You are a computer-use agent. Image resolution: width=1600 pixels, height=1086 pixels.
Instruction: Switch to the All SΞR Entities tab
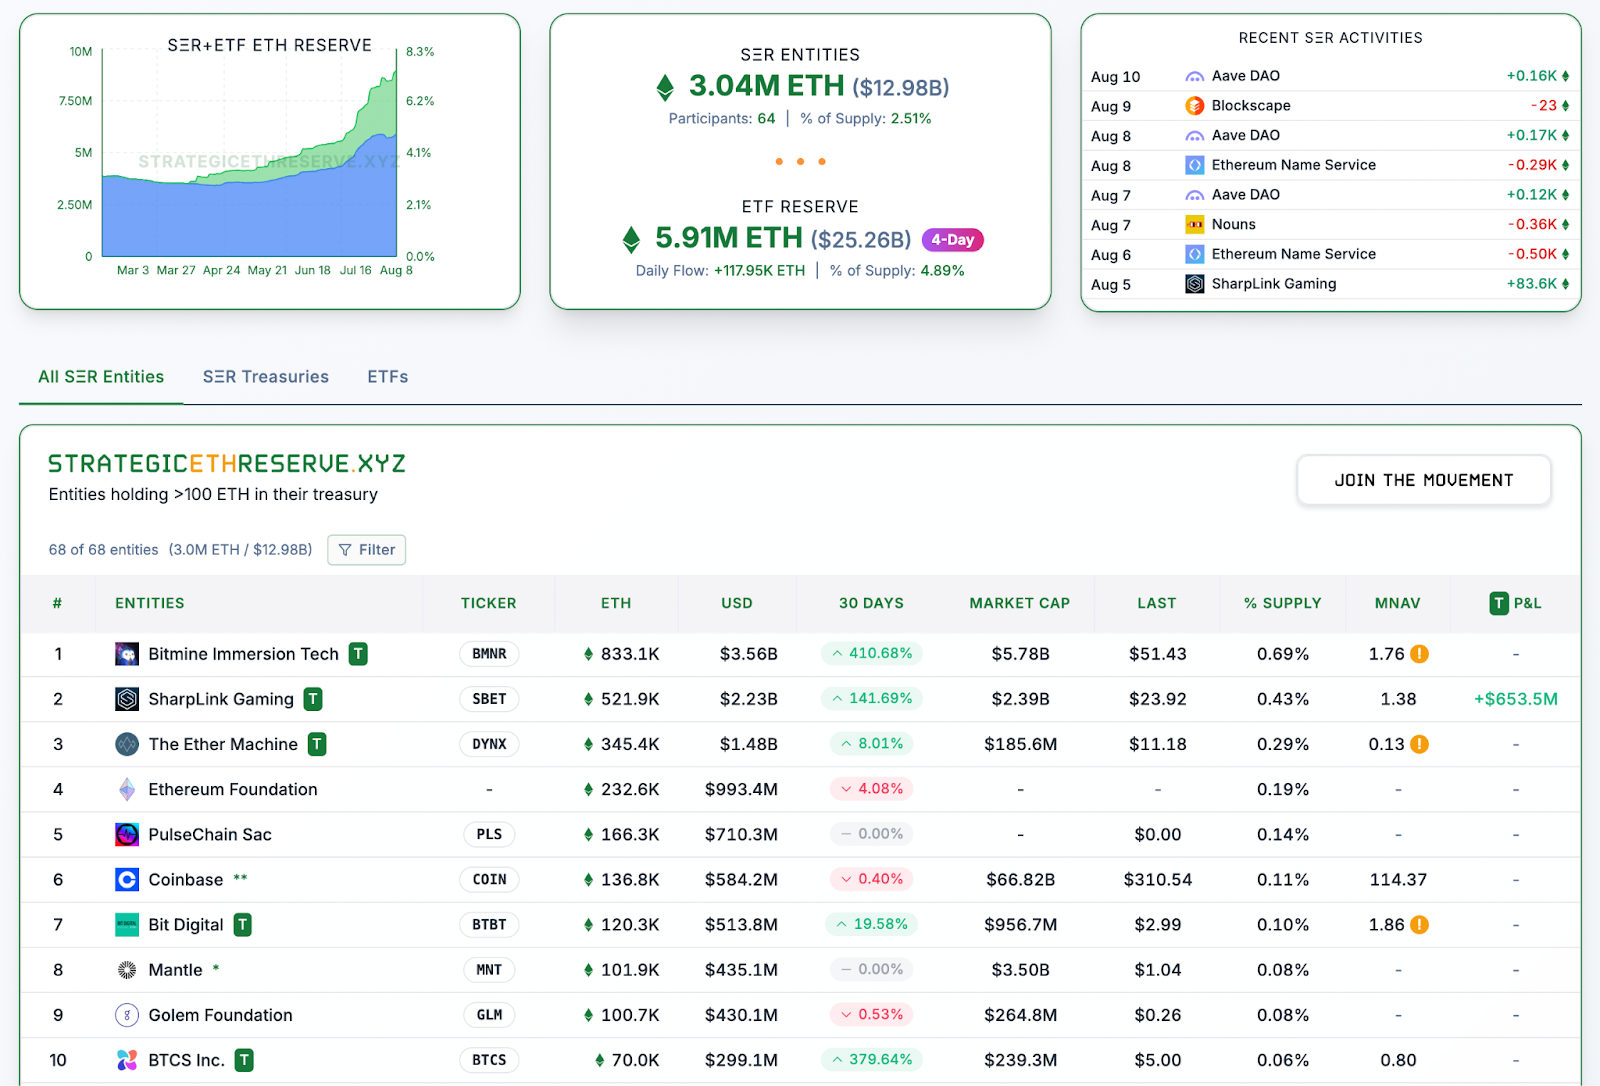click(x=101, y=377)
